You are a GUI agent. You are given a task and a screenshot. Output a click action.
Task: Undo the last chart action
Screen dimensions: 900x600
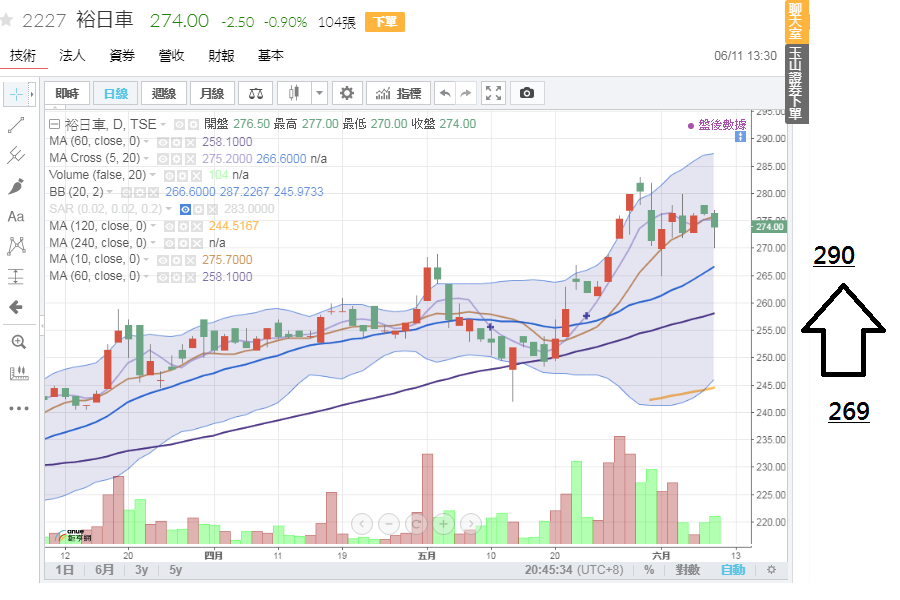(x=445, y=93)
